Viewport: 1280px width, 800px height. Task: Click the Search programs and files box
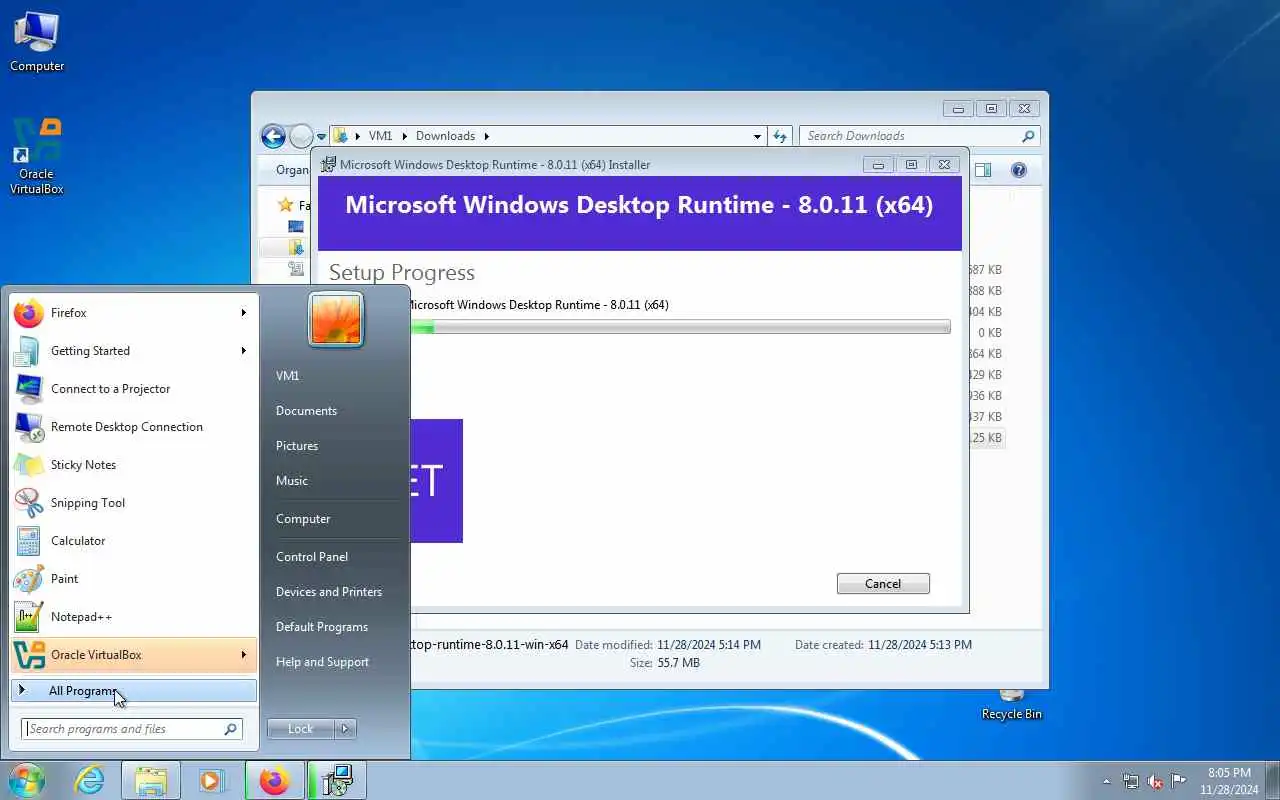click(x=131, y=729)
